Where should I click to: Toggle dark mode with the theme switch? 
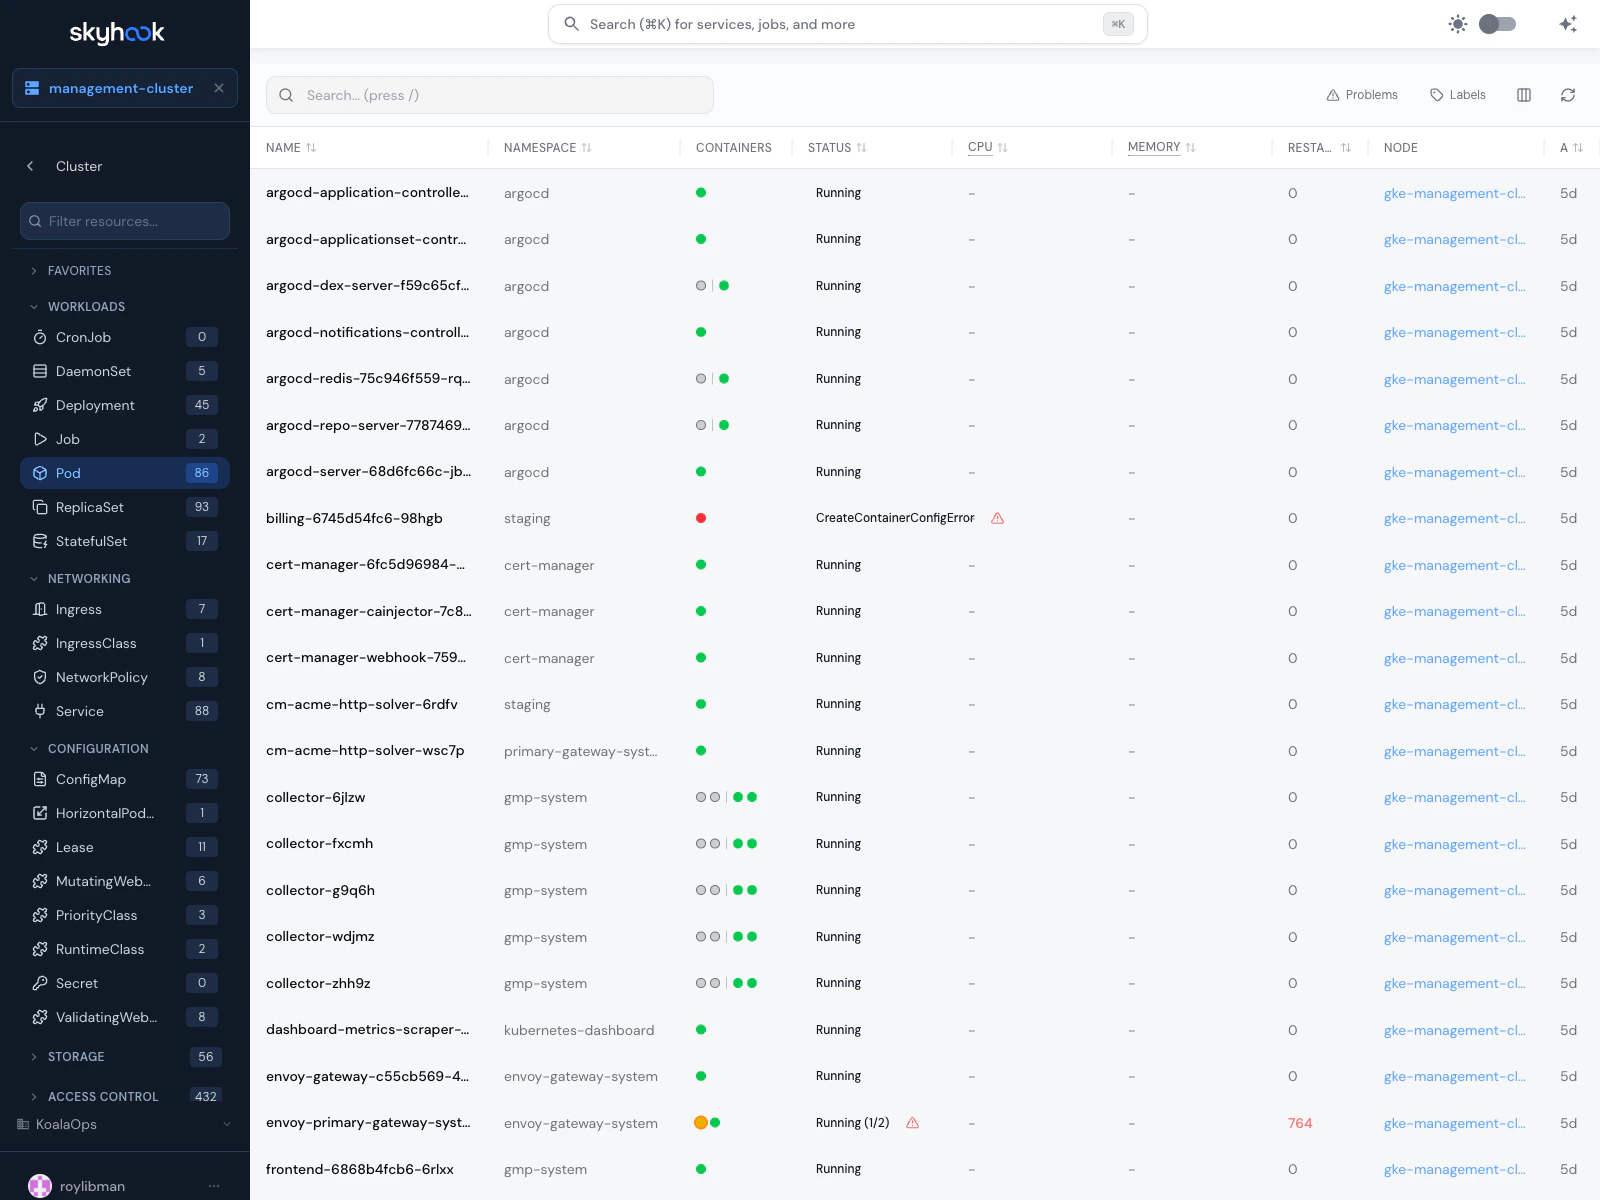click(1497, 23)
